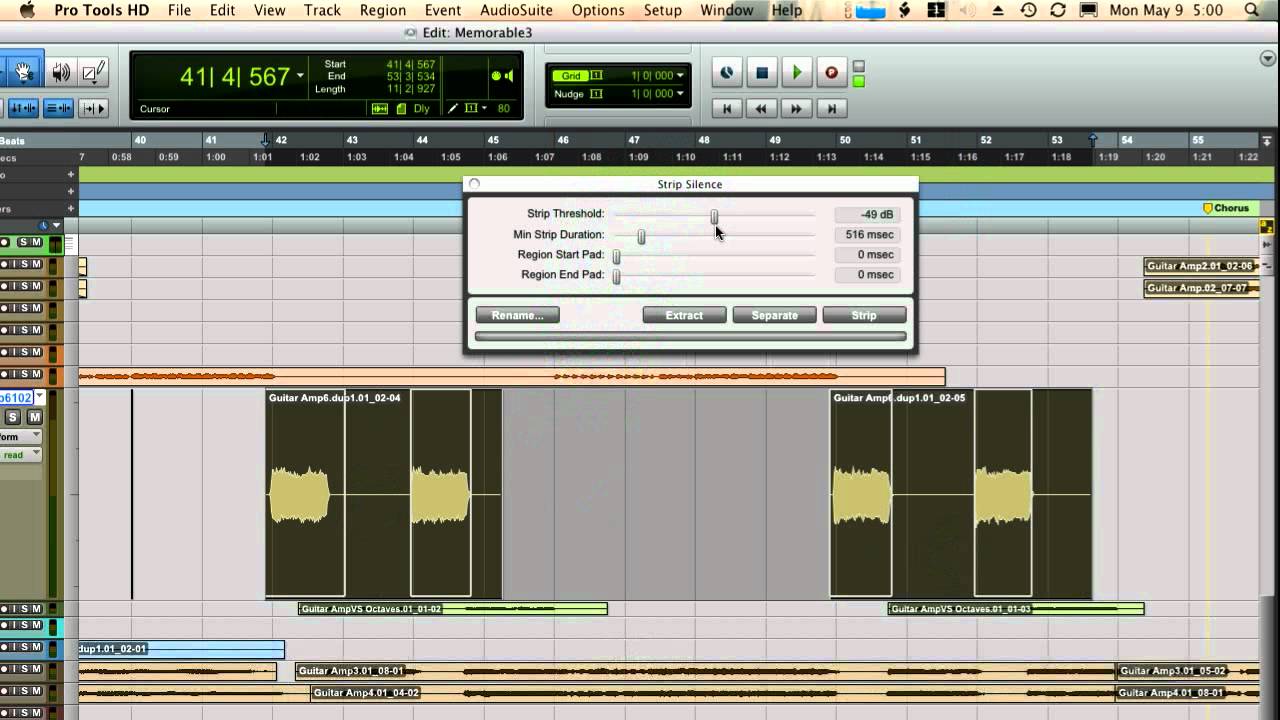Open the read automation mode selector
Screen dimensions: 1280x720
[20, 455]
